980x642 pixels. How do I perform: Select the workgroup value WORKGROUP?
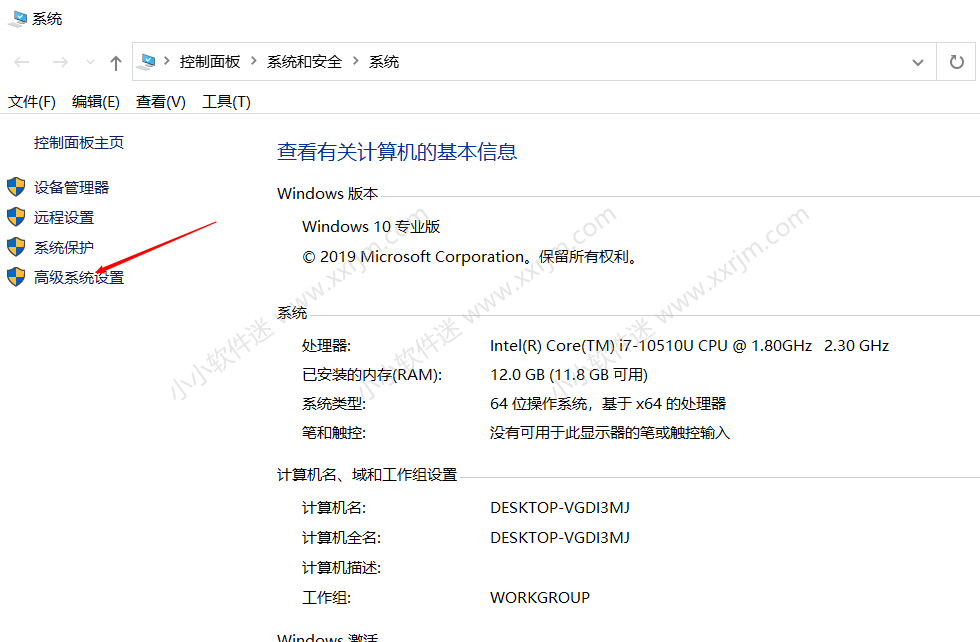[x=540, y=598]
